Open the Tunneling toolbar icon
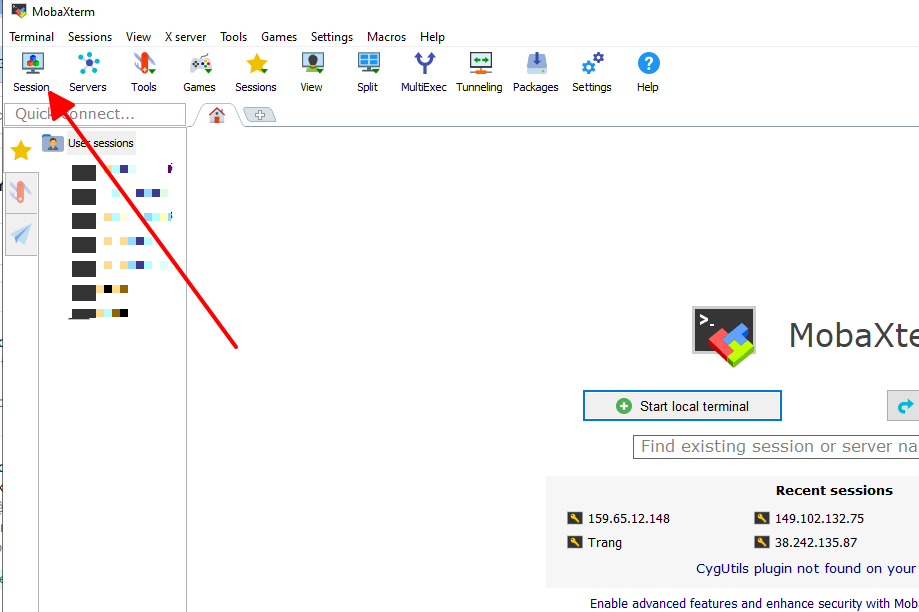 click(479, 72)
